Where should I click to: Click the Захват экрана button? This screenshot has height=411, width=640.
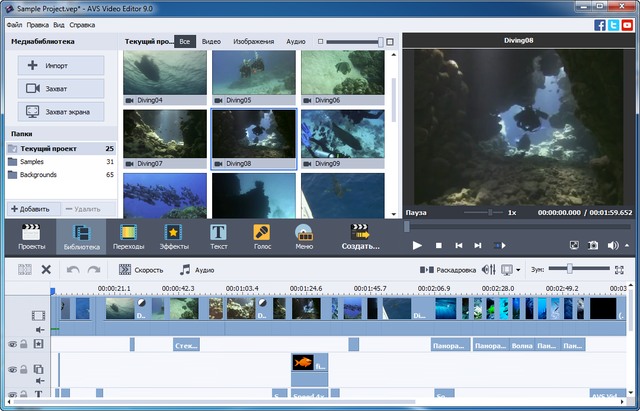(x=61, y=111)
